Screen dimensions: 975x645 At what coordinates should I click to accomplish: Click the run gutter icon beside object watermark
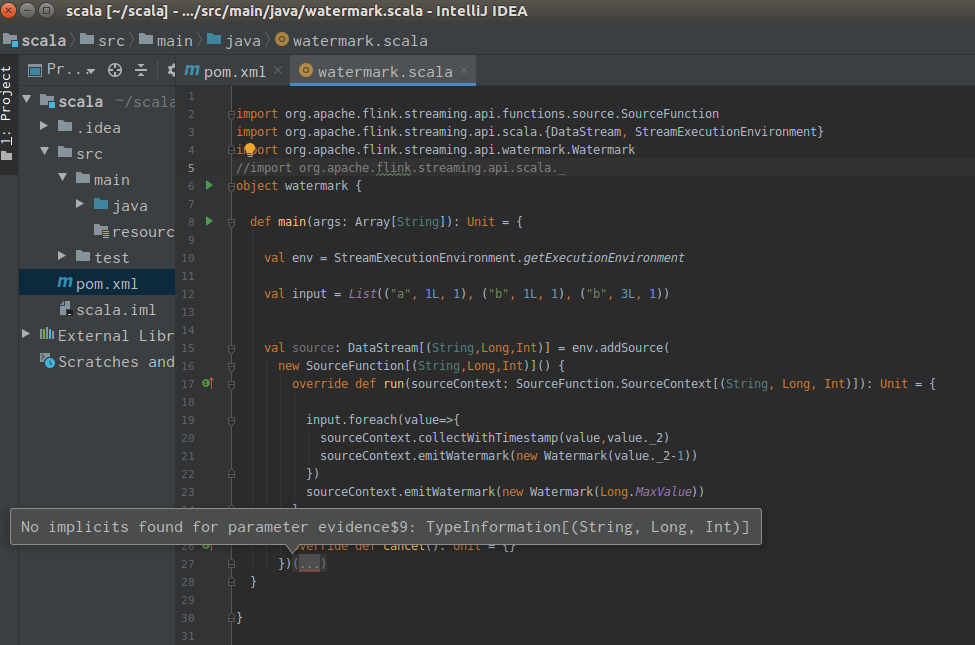210,185
